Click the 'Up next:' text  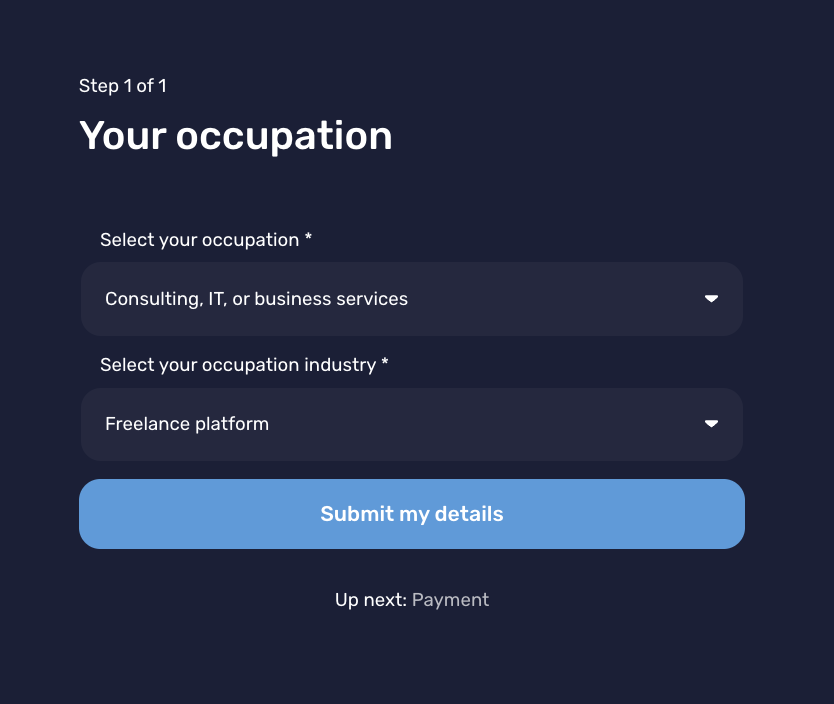(371, 600)
